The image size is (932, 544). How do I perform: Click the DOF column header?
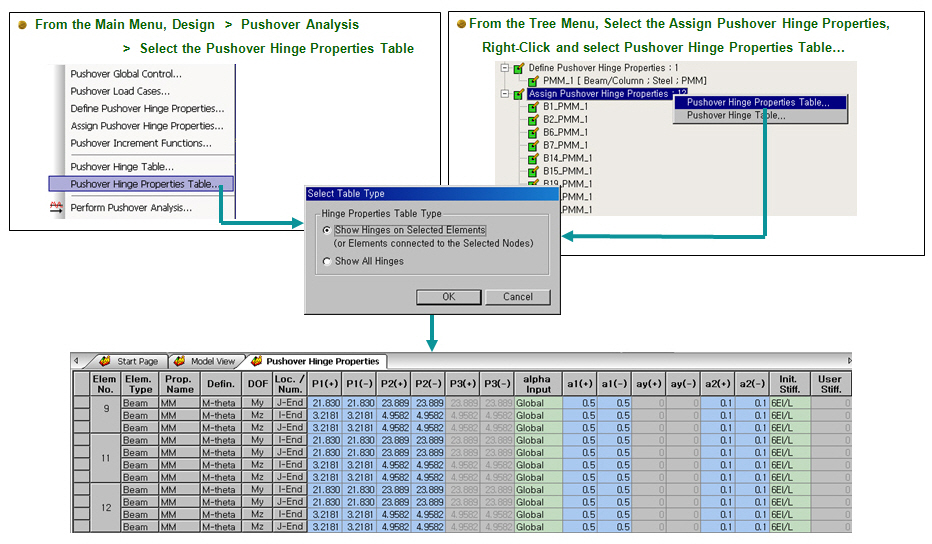pyautogui.click(x=257, y=384)
